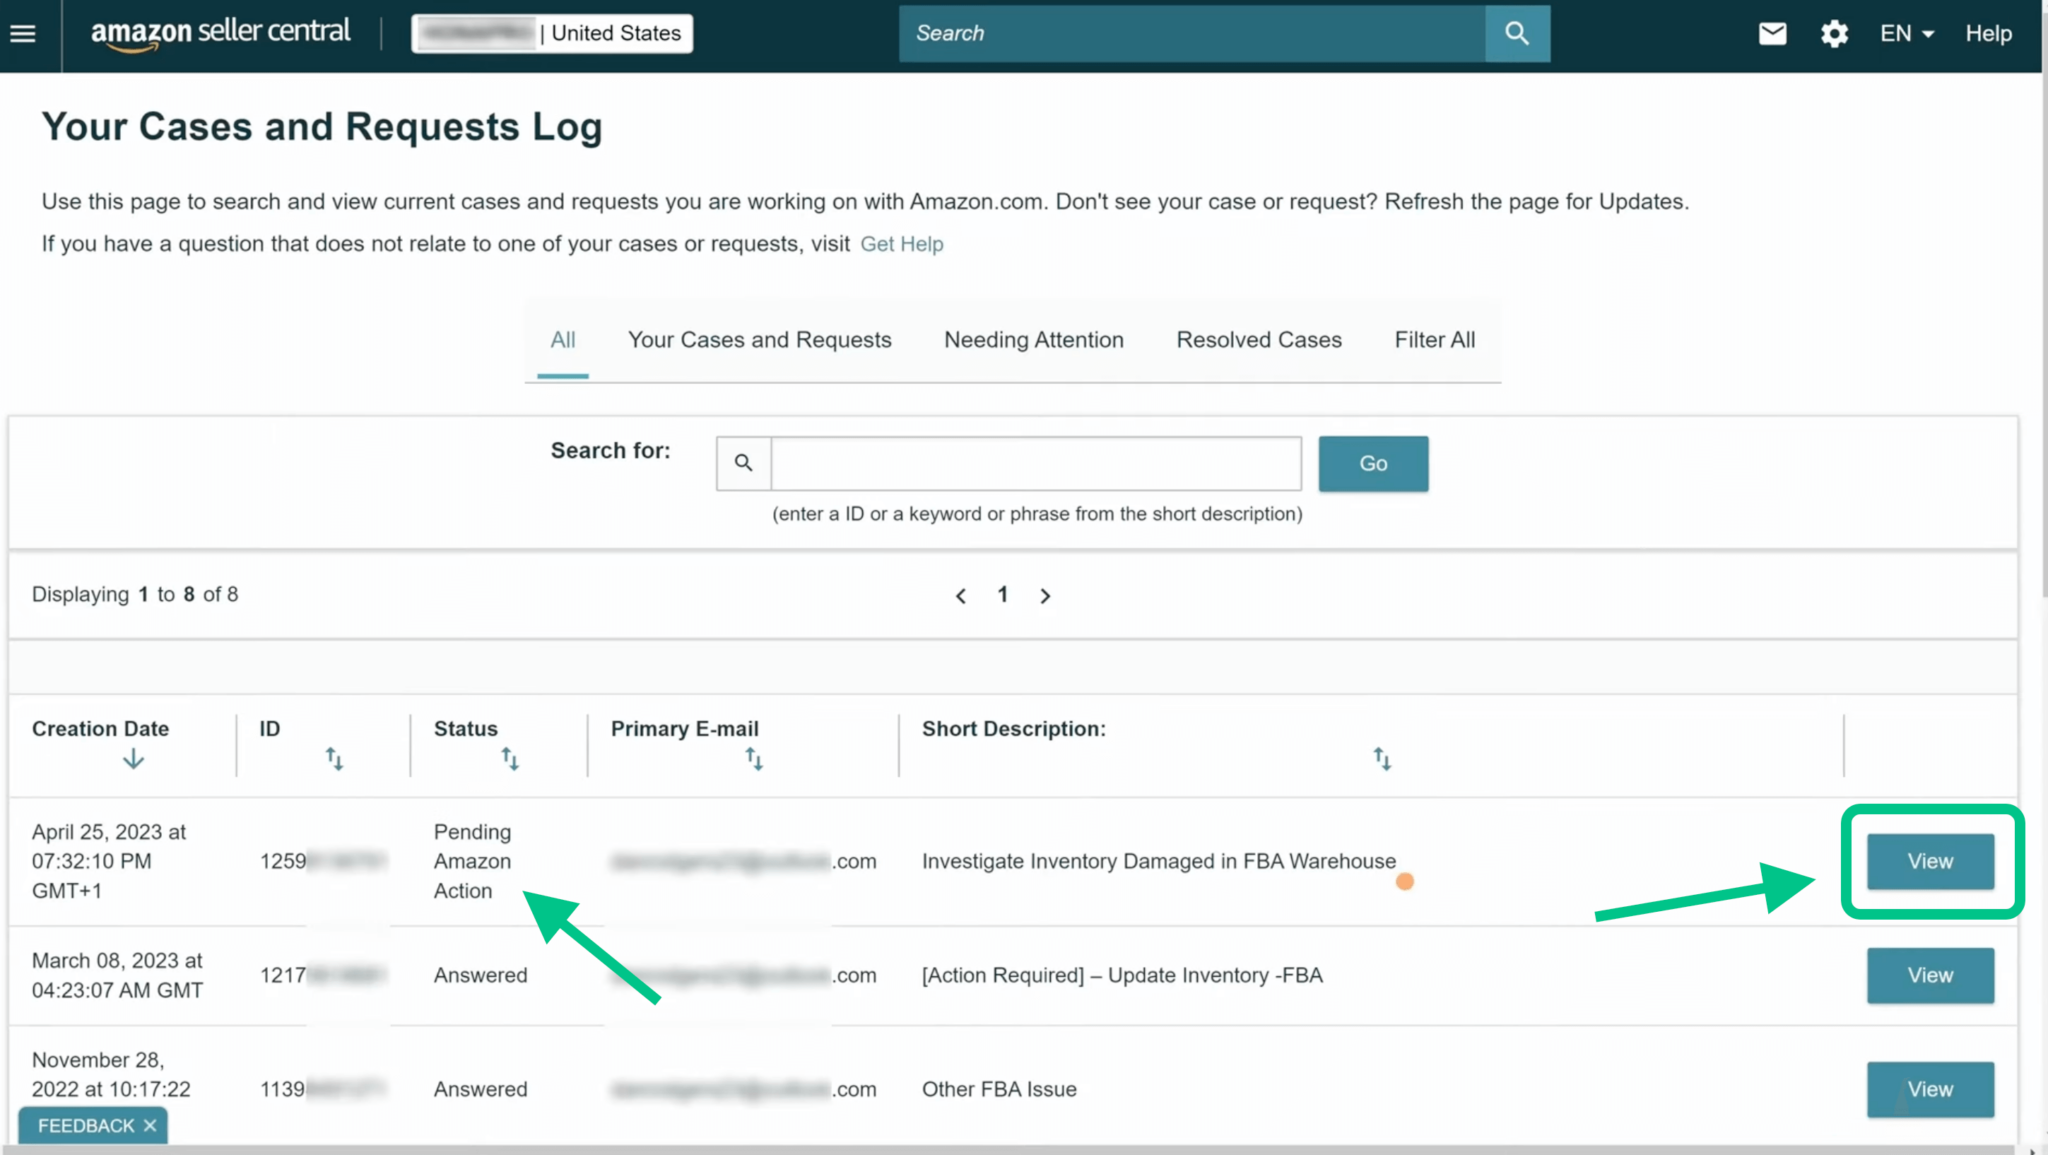Click inside the Search for input field

tap(1035, 463)
